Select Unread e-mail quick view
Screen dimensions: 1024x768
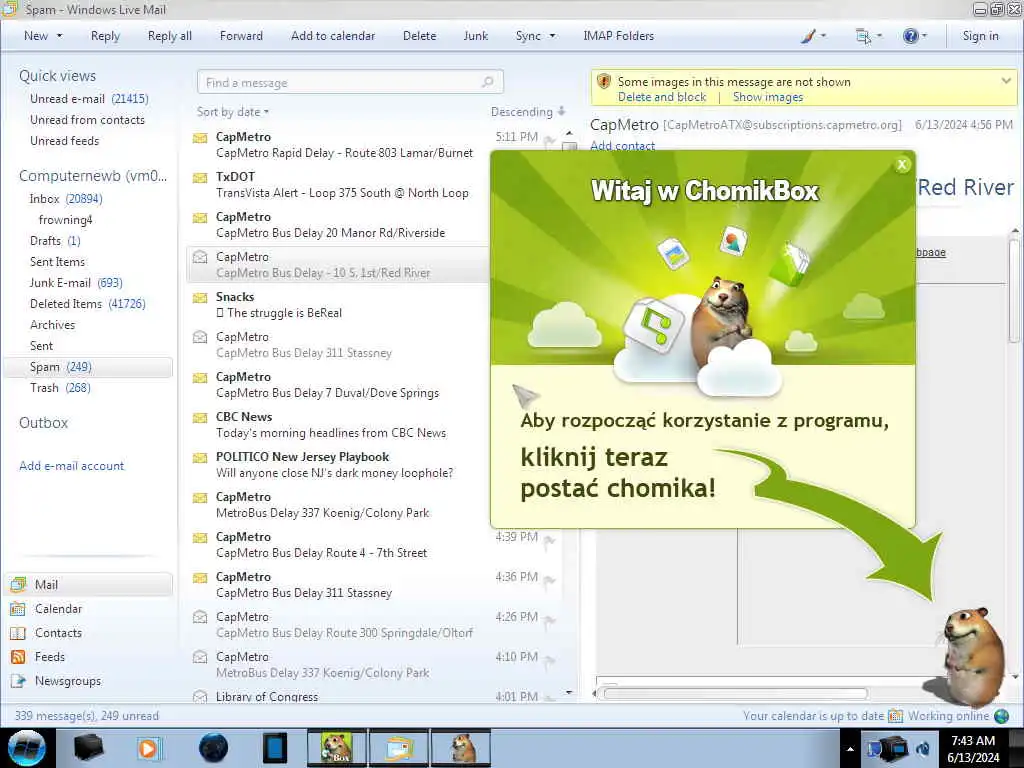[89, 99]
